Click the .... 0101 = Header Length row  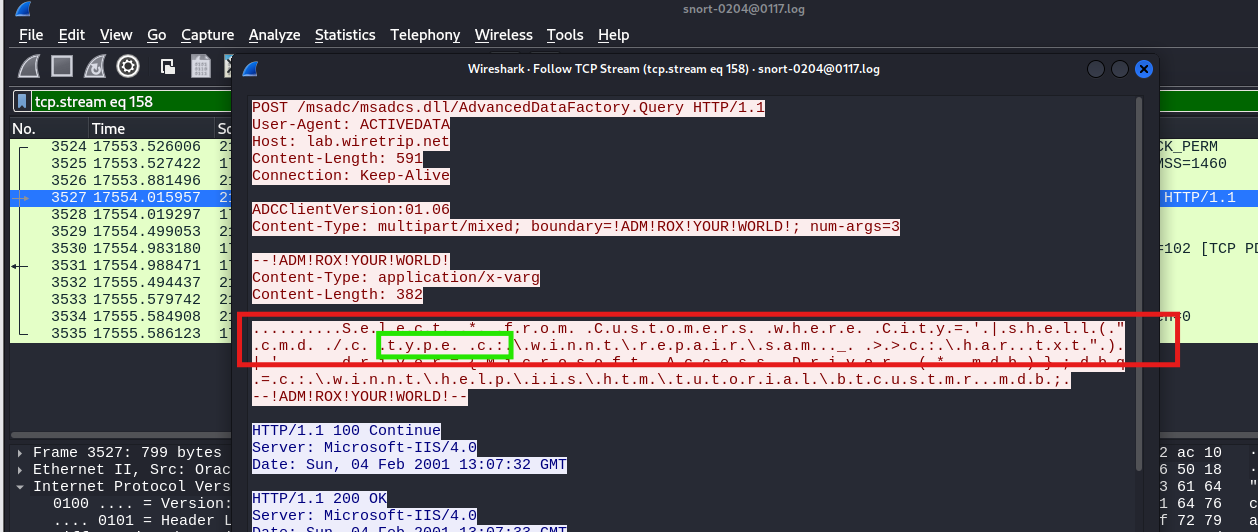tap(142, 520)
